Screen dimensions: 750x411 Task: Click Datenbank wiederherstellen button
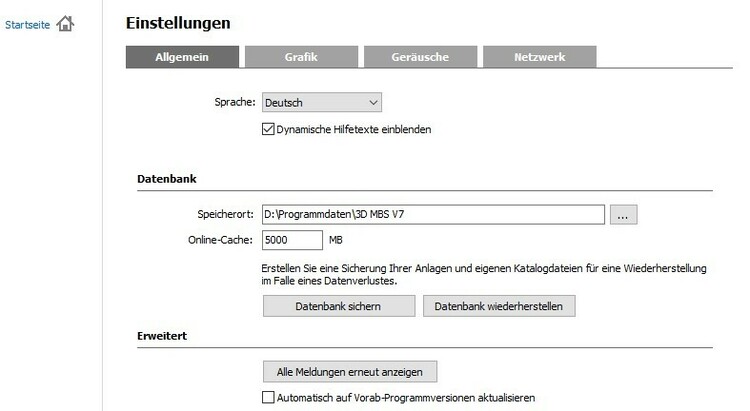(x=499, y=306)
